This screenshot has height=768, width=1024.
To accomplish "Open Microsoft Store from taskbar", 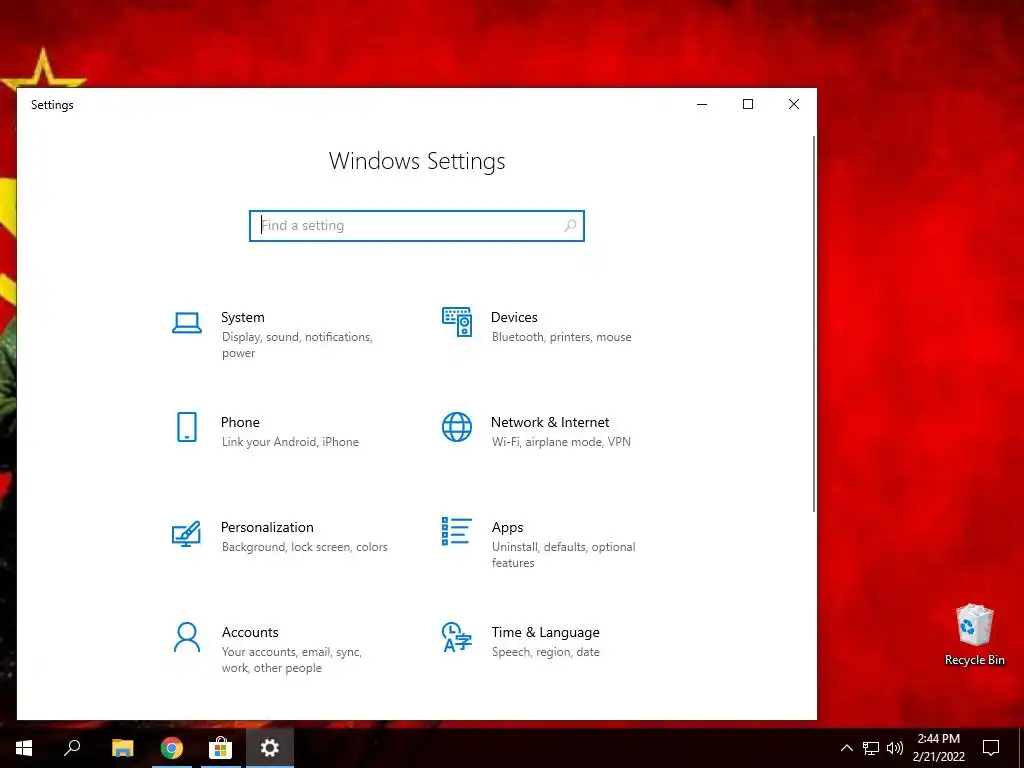I will (x=221, y=748).
